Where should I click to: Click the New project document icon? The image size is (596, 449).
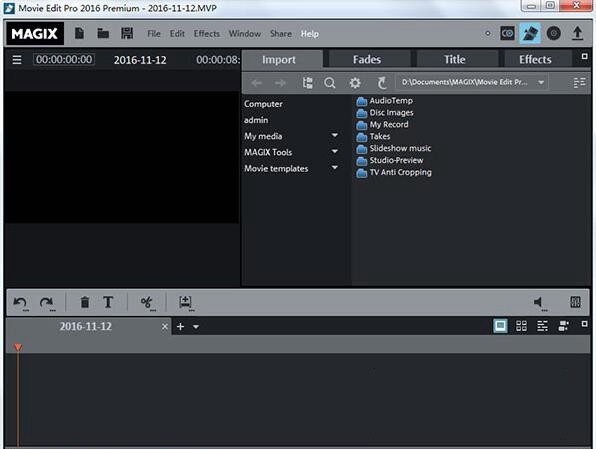(79, 33)
